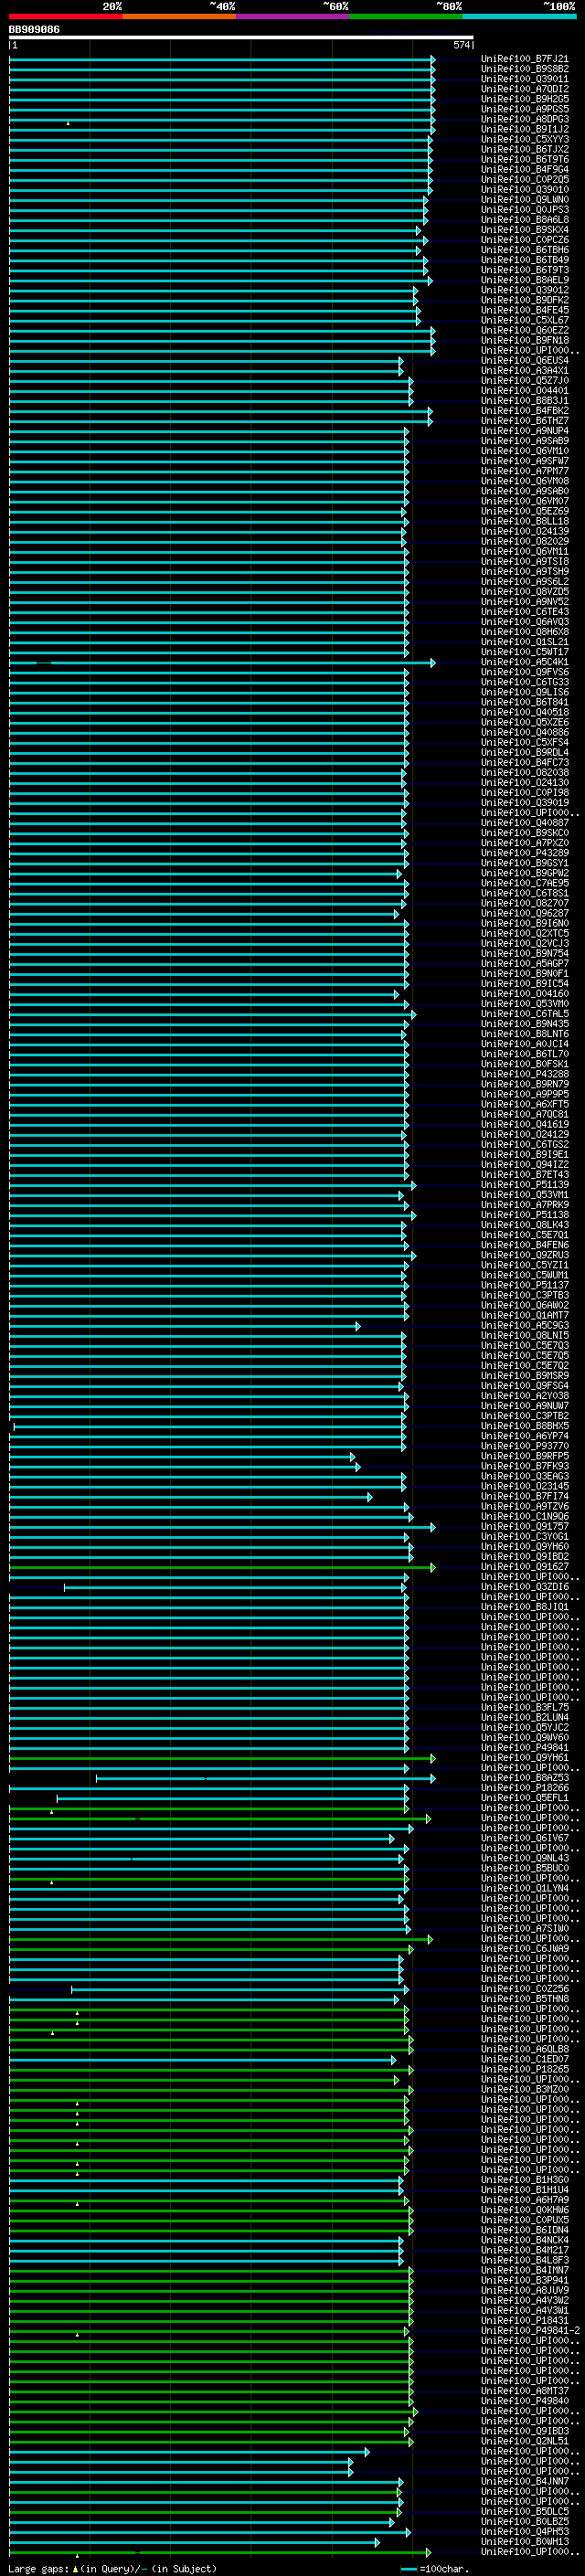Select the UniRef100_C5XYY3 label
This screenshot has height=2576, width=585.
point(525,139)
